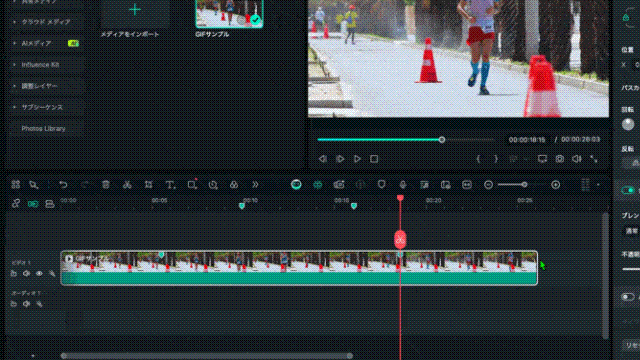Open the color circles tool icon
640x360 pixels.
tap(234, 184)
